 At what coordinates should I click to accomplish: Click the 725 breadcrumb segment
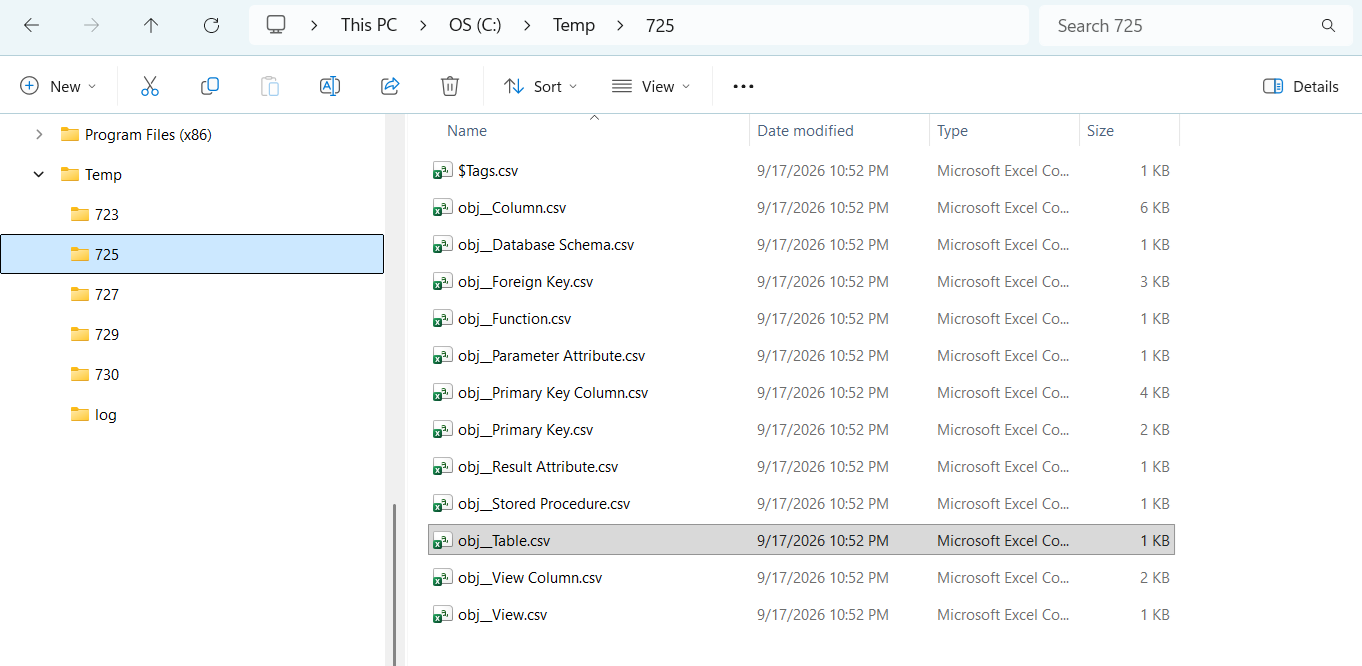[x=660, y=26]
